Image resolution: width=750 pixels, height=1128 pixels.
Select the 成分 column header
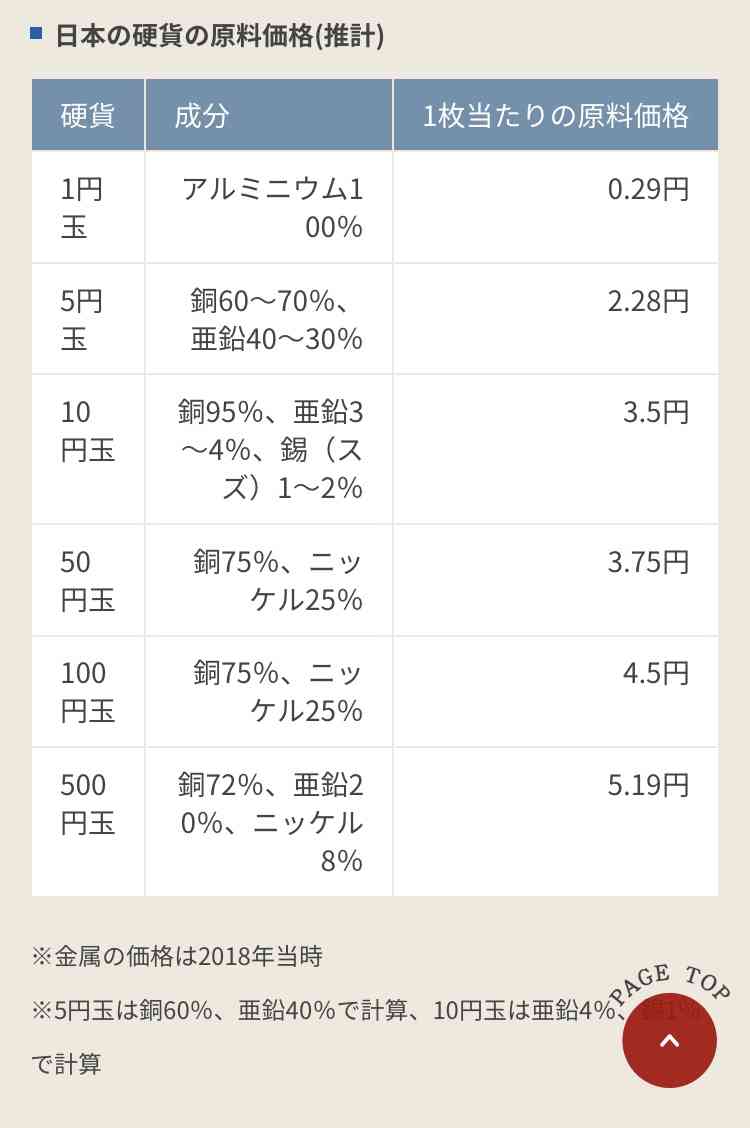point(269,115)
